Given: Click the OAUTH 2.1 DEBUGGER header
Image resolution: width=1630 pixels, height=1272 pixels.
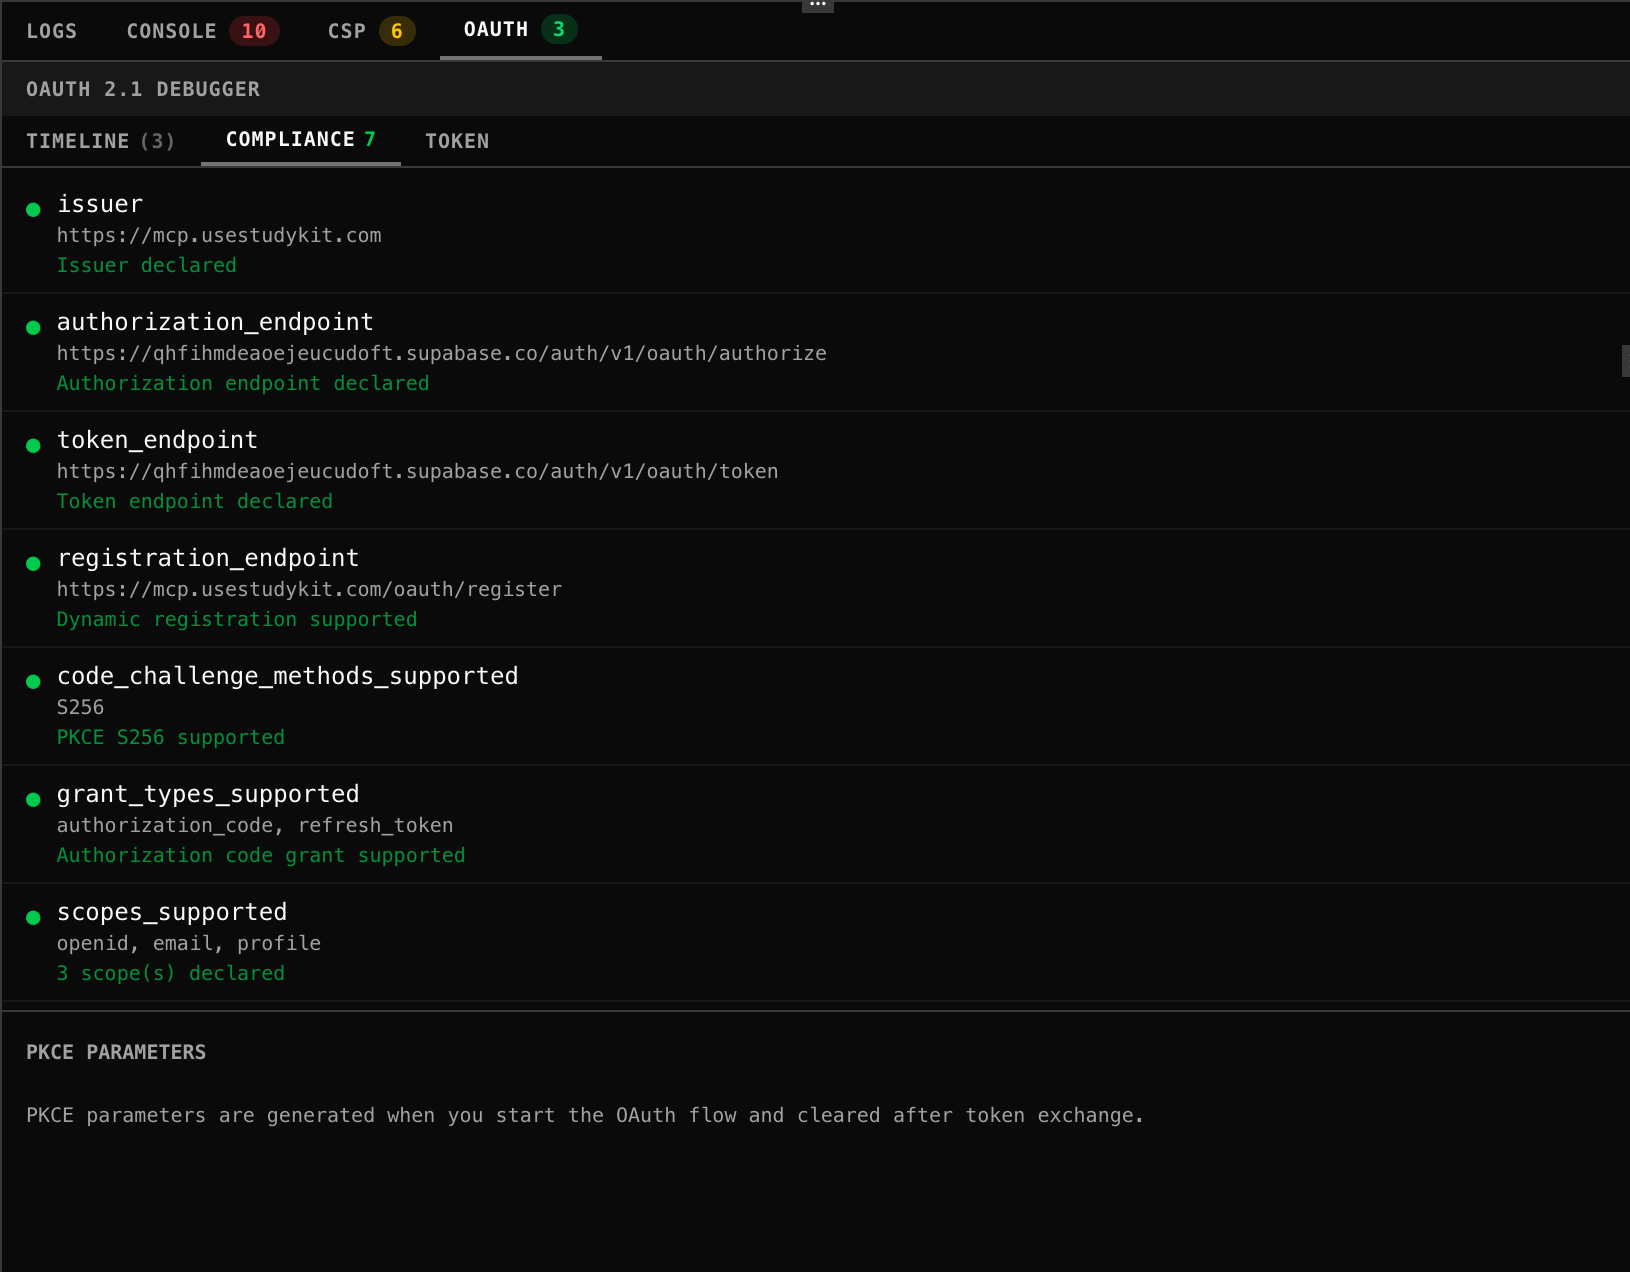Looking at the screenshot, I should [x=143, y=89].
